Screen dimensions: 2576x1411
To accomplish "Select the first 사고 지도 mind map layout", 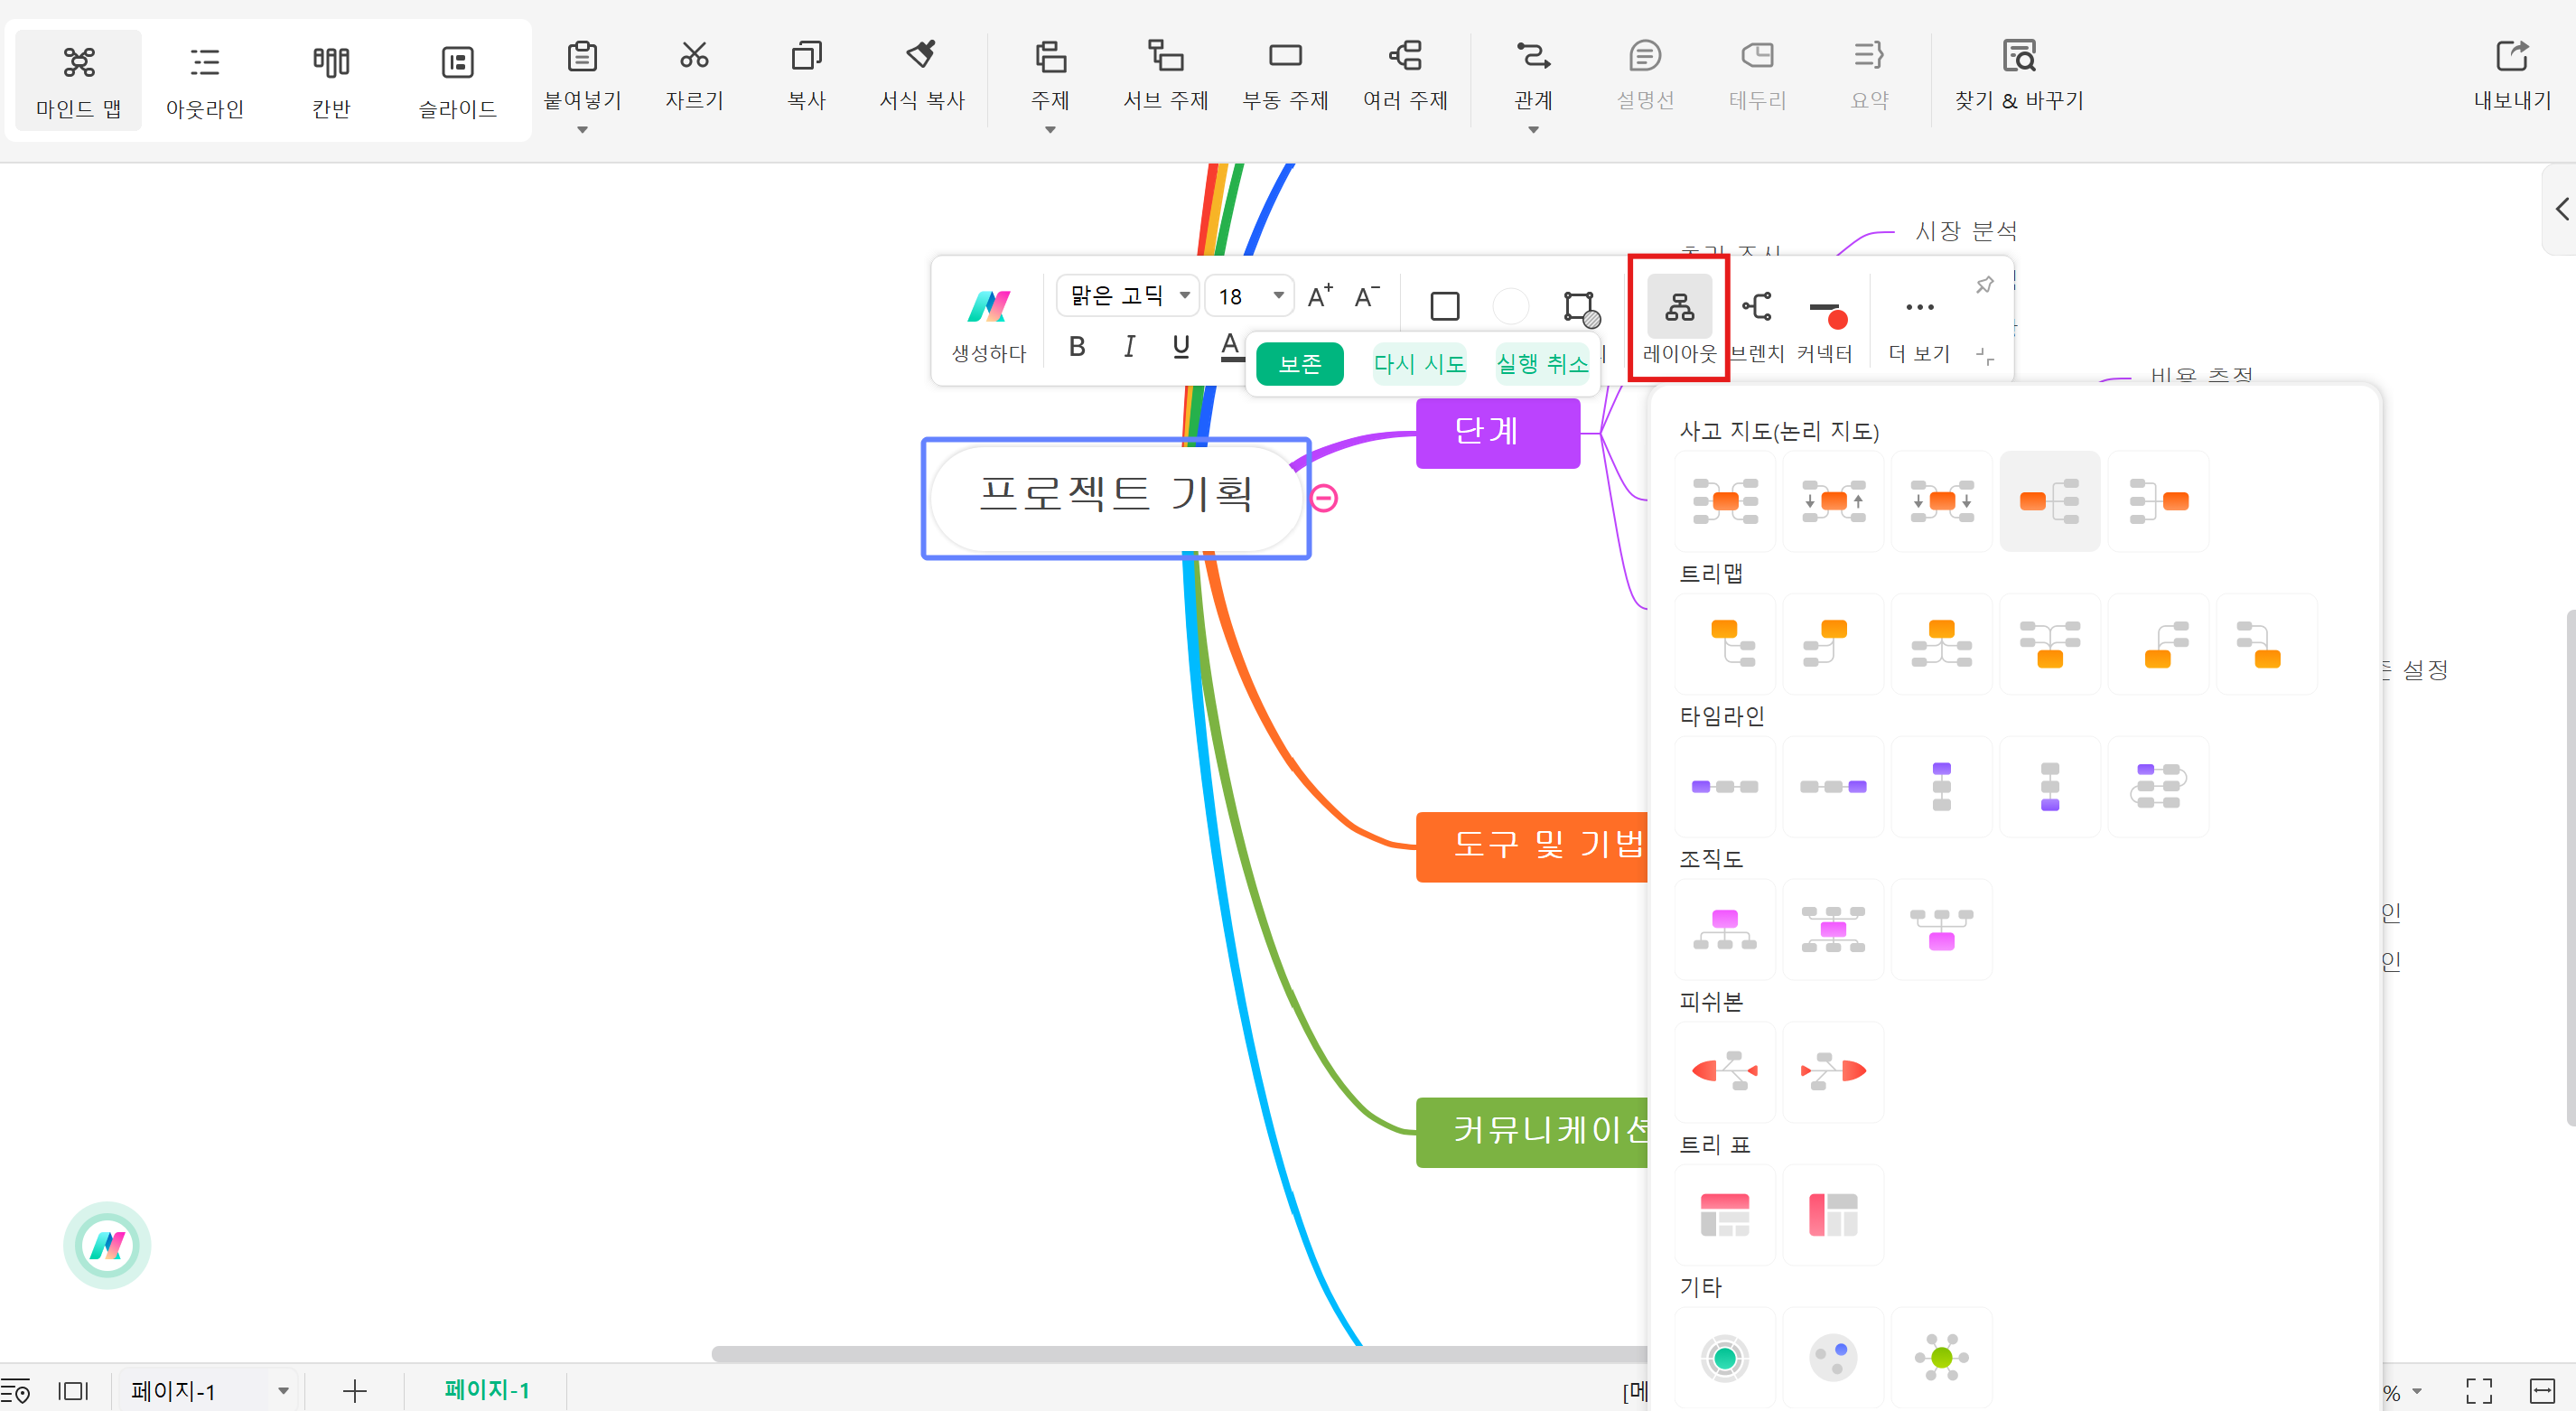I will pyautogui.click(x=1725, y=501).
